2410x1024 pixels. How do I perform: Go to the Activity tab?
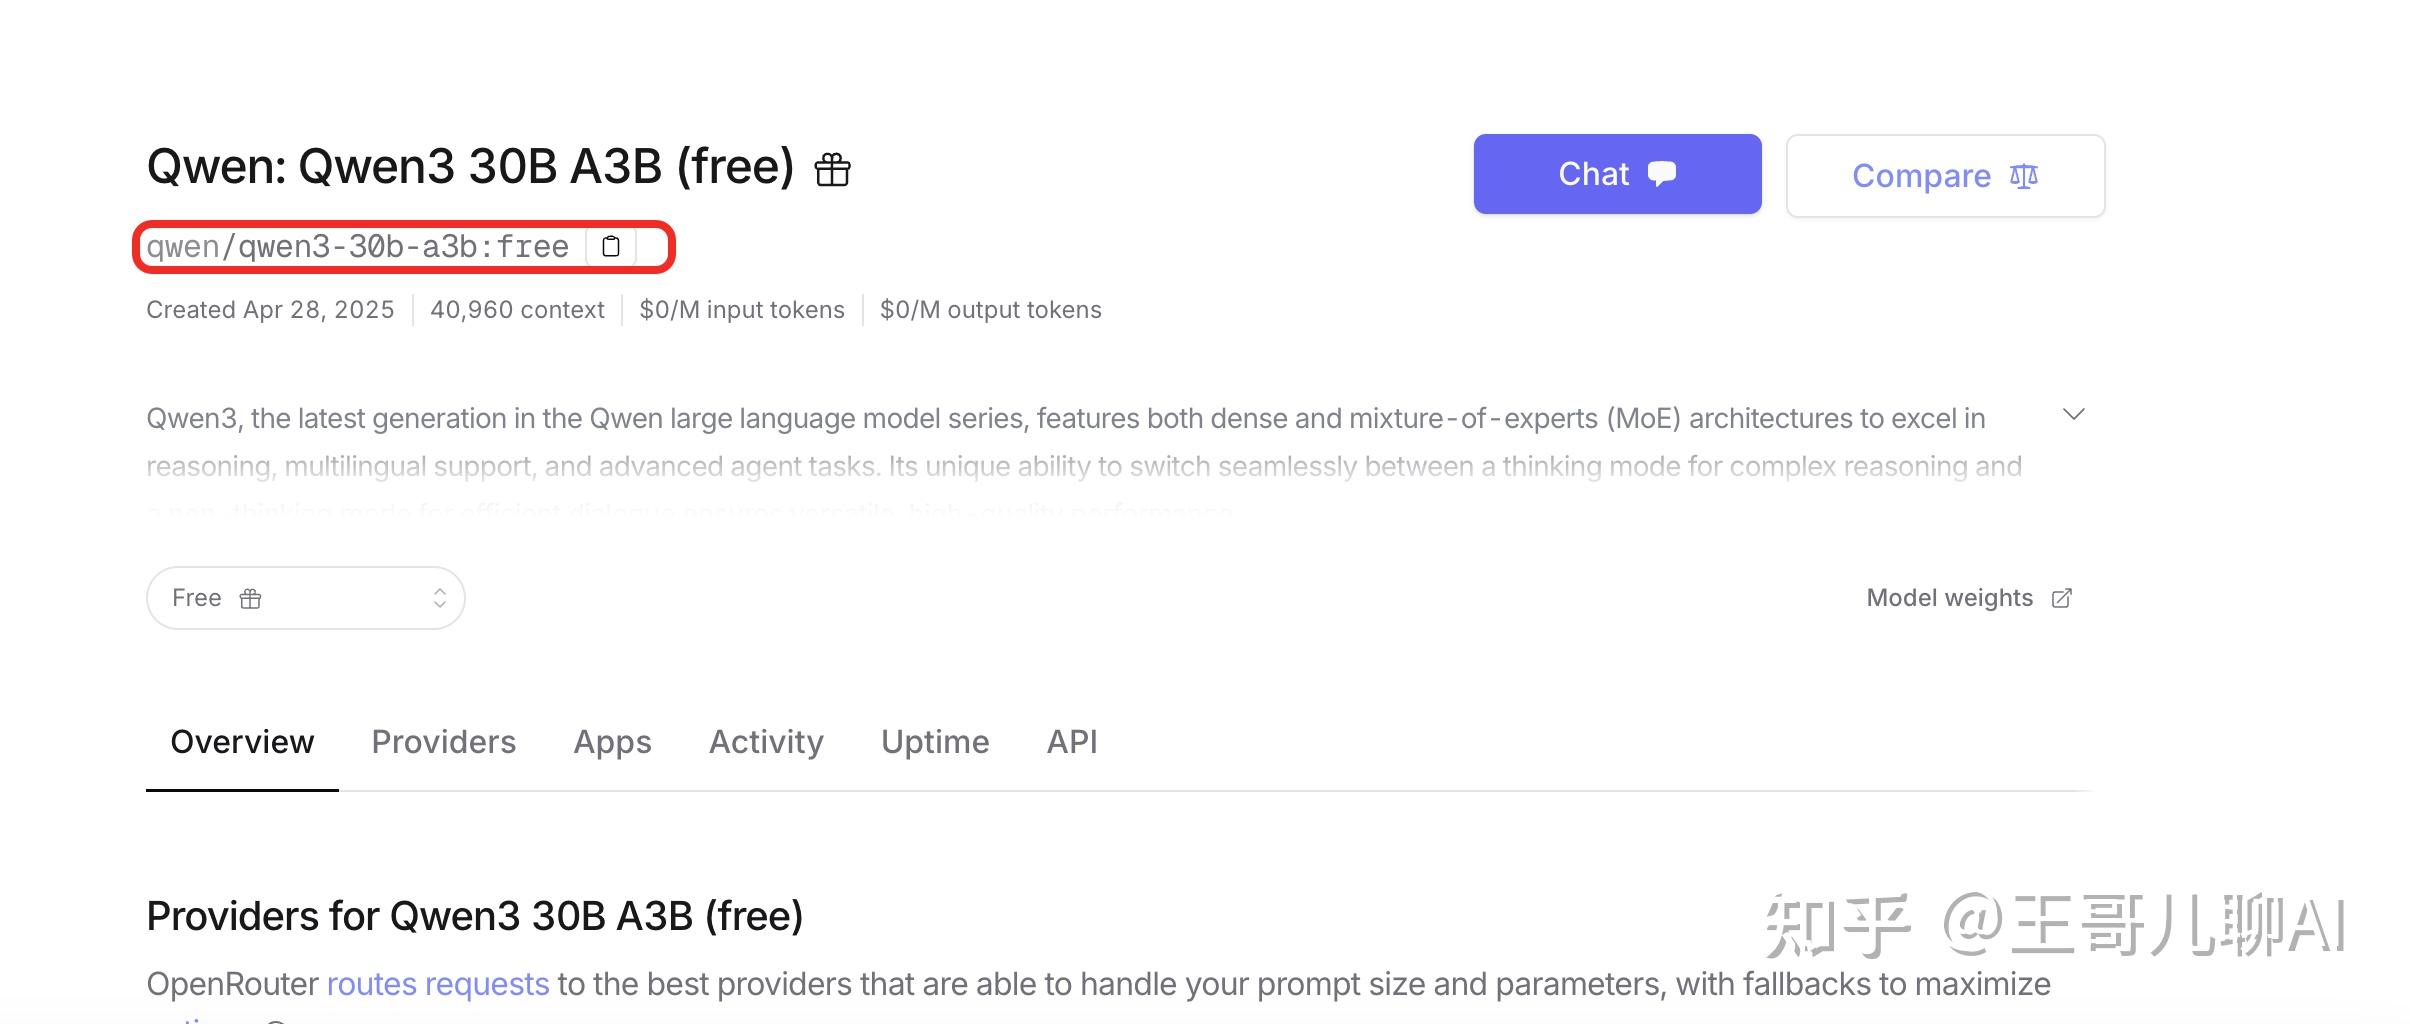pyautogui.click(x=766, y=742)
